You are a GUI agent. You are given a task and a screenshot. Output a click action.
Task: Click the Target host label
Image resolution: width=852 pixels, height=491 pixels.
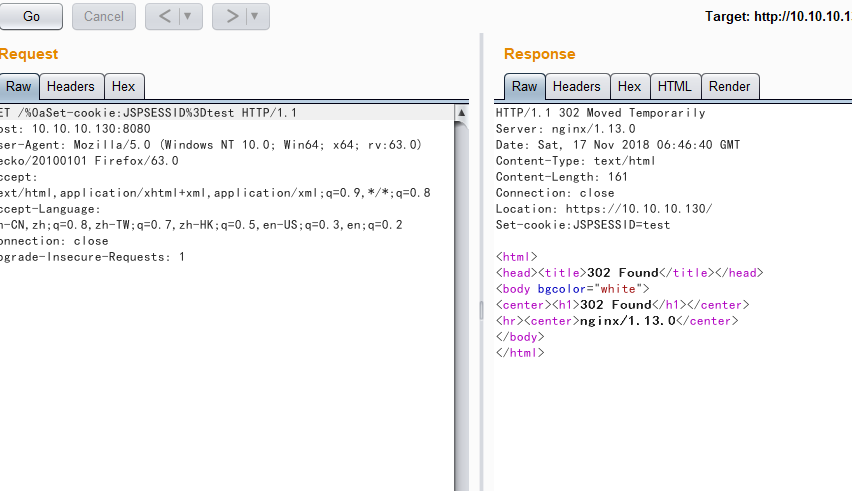coord(778,17)
